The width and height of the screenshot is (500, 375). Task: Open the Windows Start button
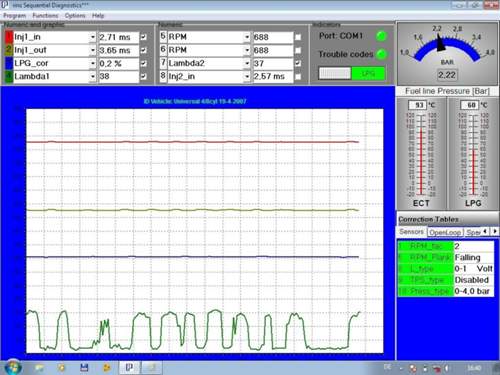pyautogui.click(x=13, y=367)
